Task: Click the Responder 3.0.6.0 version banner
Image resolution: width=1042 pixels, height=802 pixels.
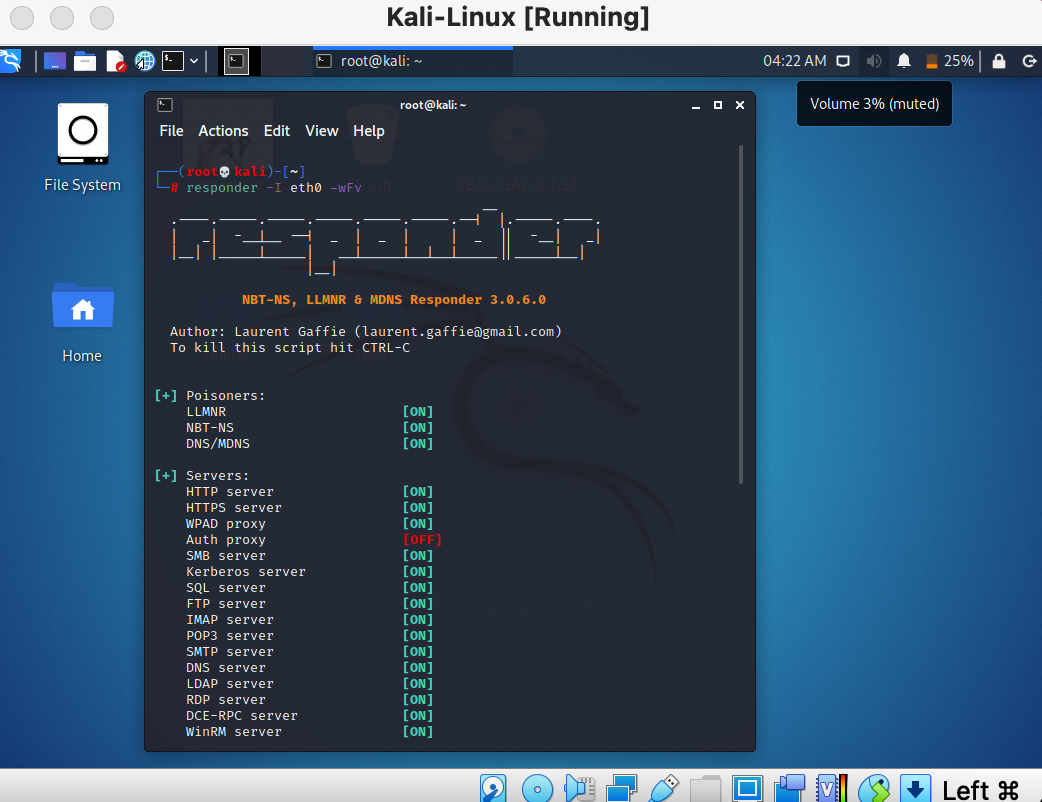Action: coord(394,300)
